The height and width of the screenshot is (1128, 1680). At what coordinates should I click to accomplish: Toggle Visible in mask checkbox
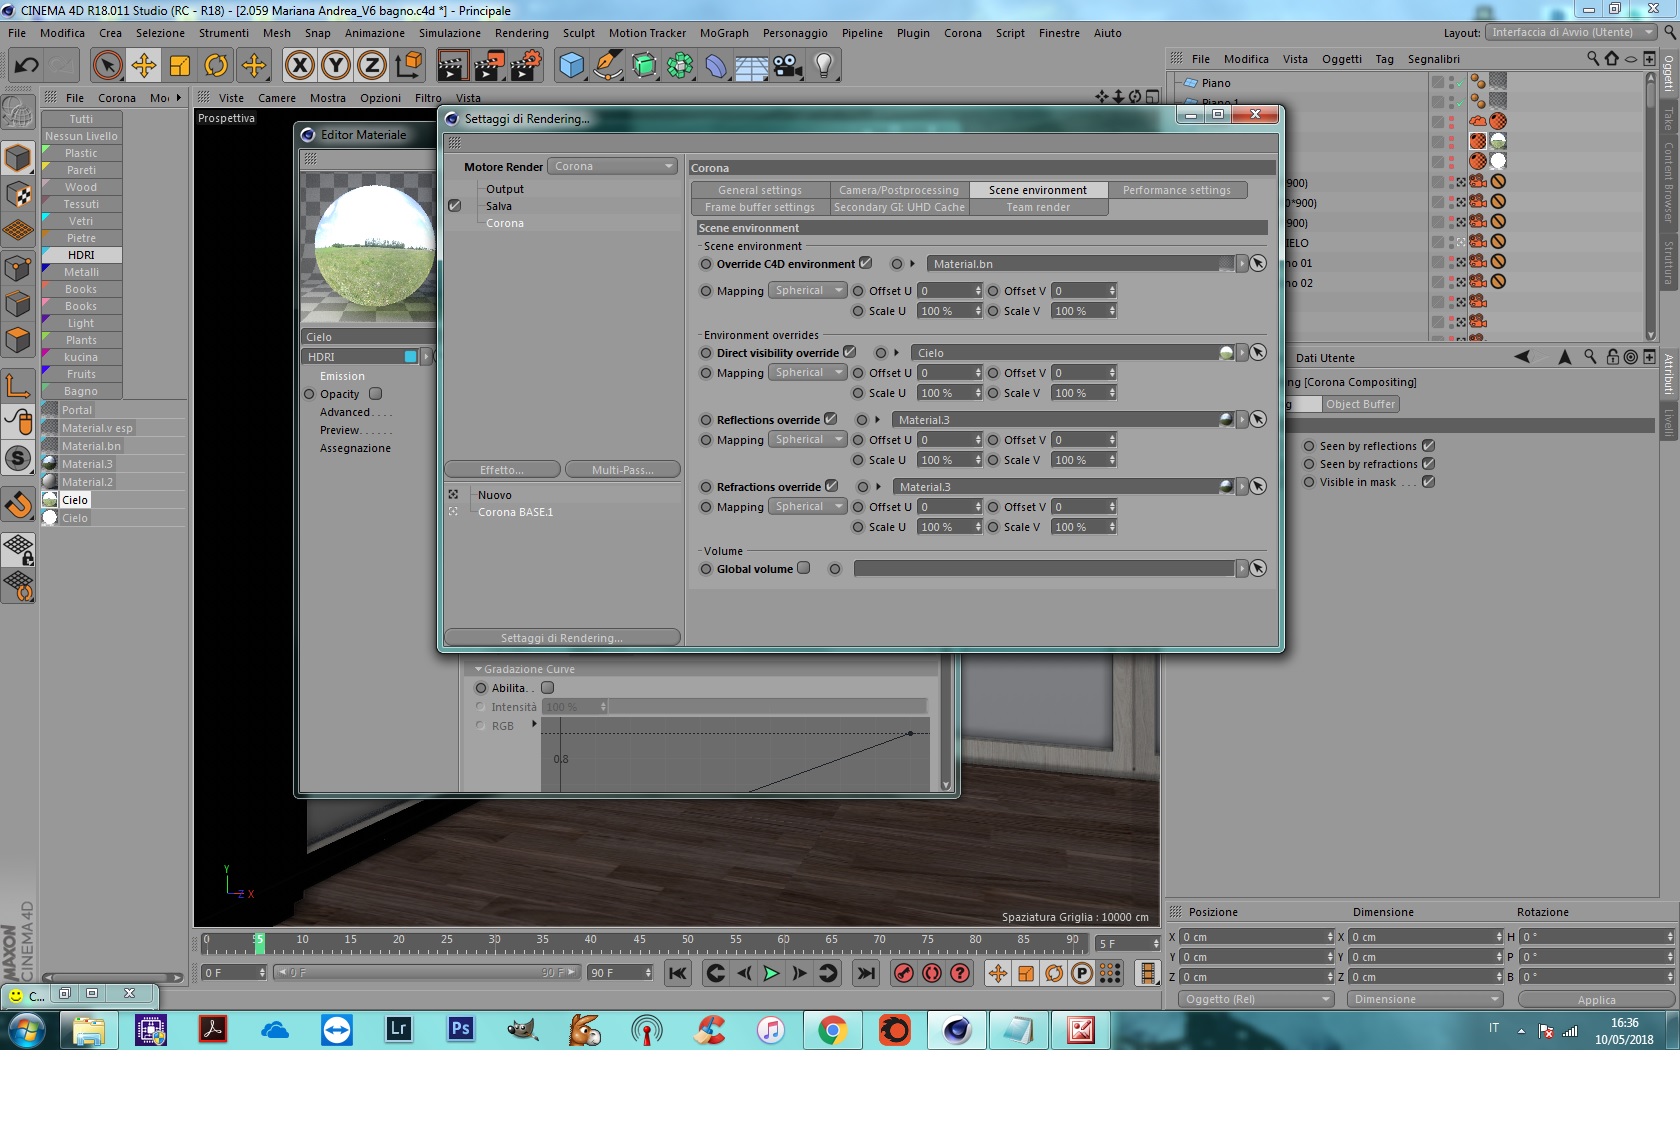pos(1429,482)
